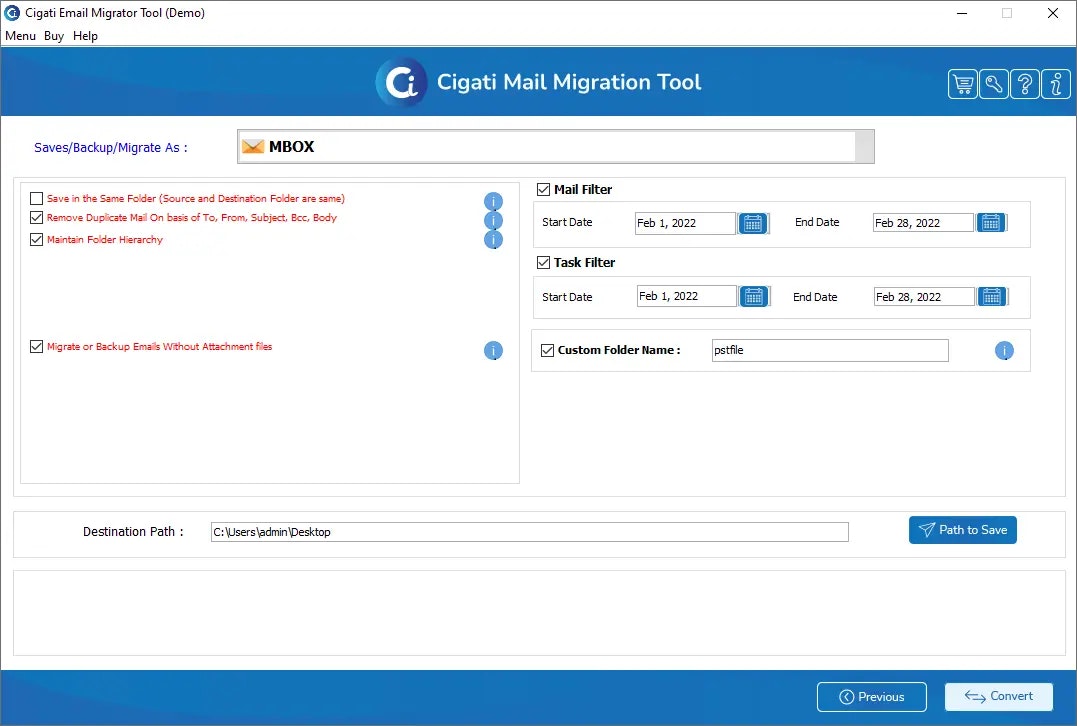Minimize the Cigati Email Migrator window
The image size is (1077, 726).
point(962,13)
